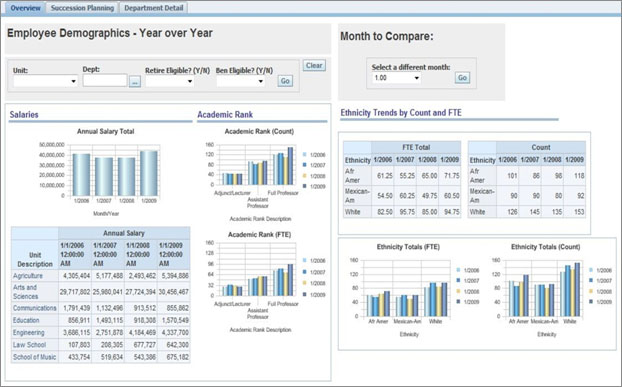Open the Arts and Sciences unit link

(x=25, y=291)
